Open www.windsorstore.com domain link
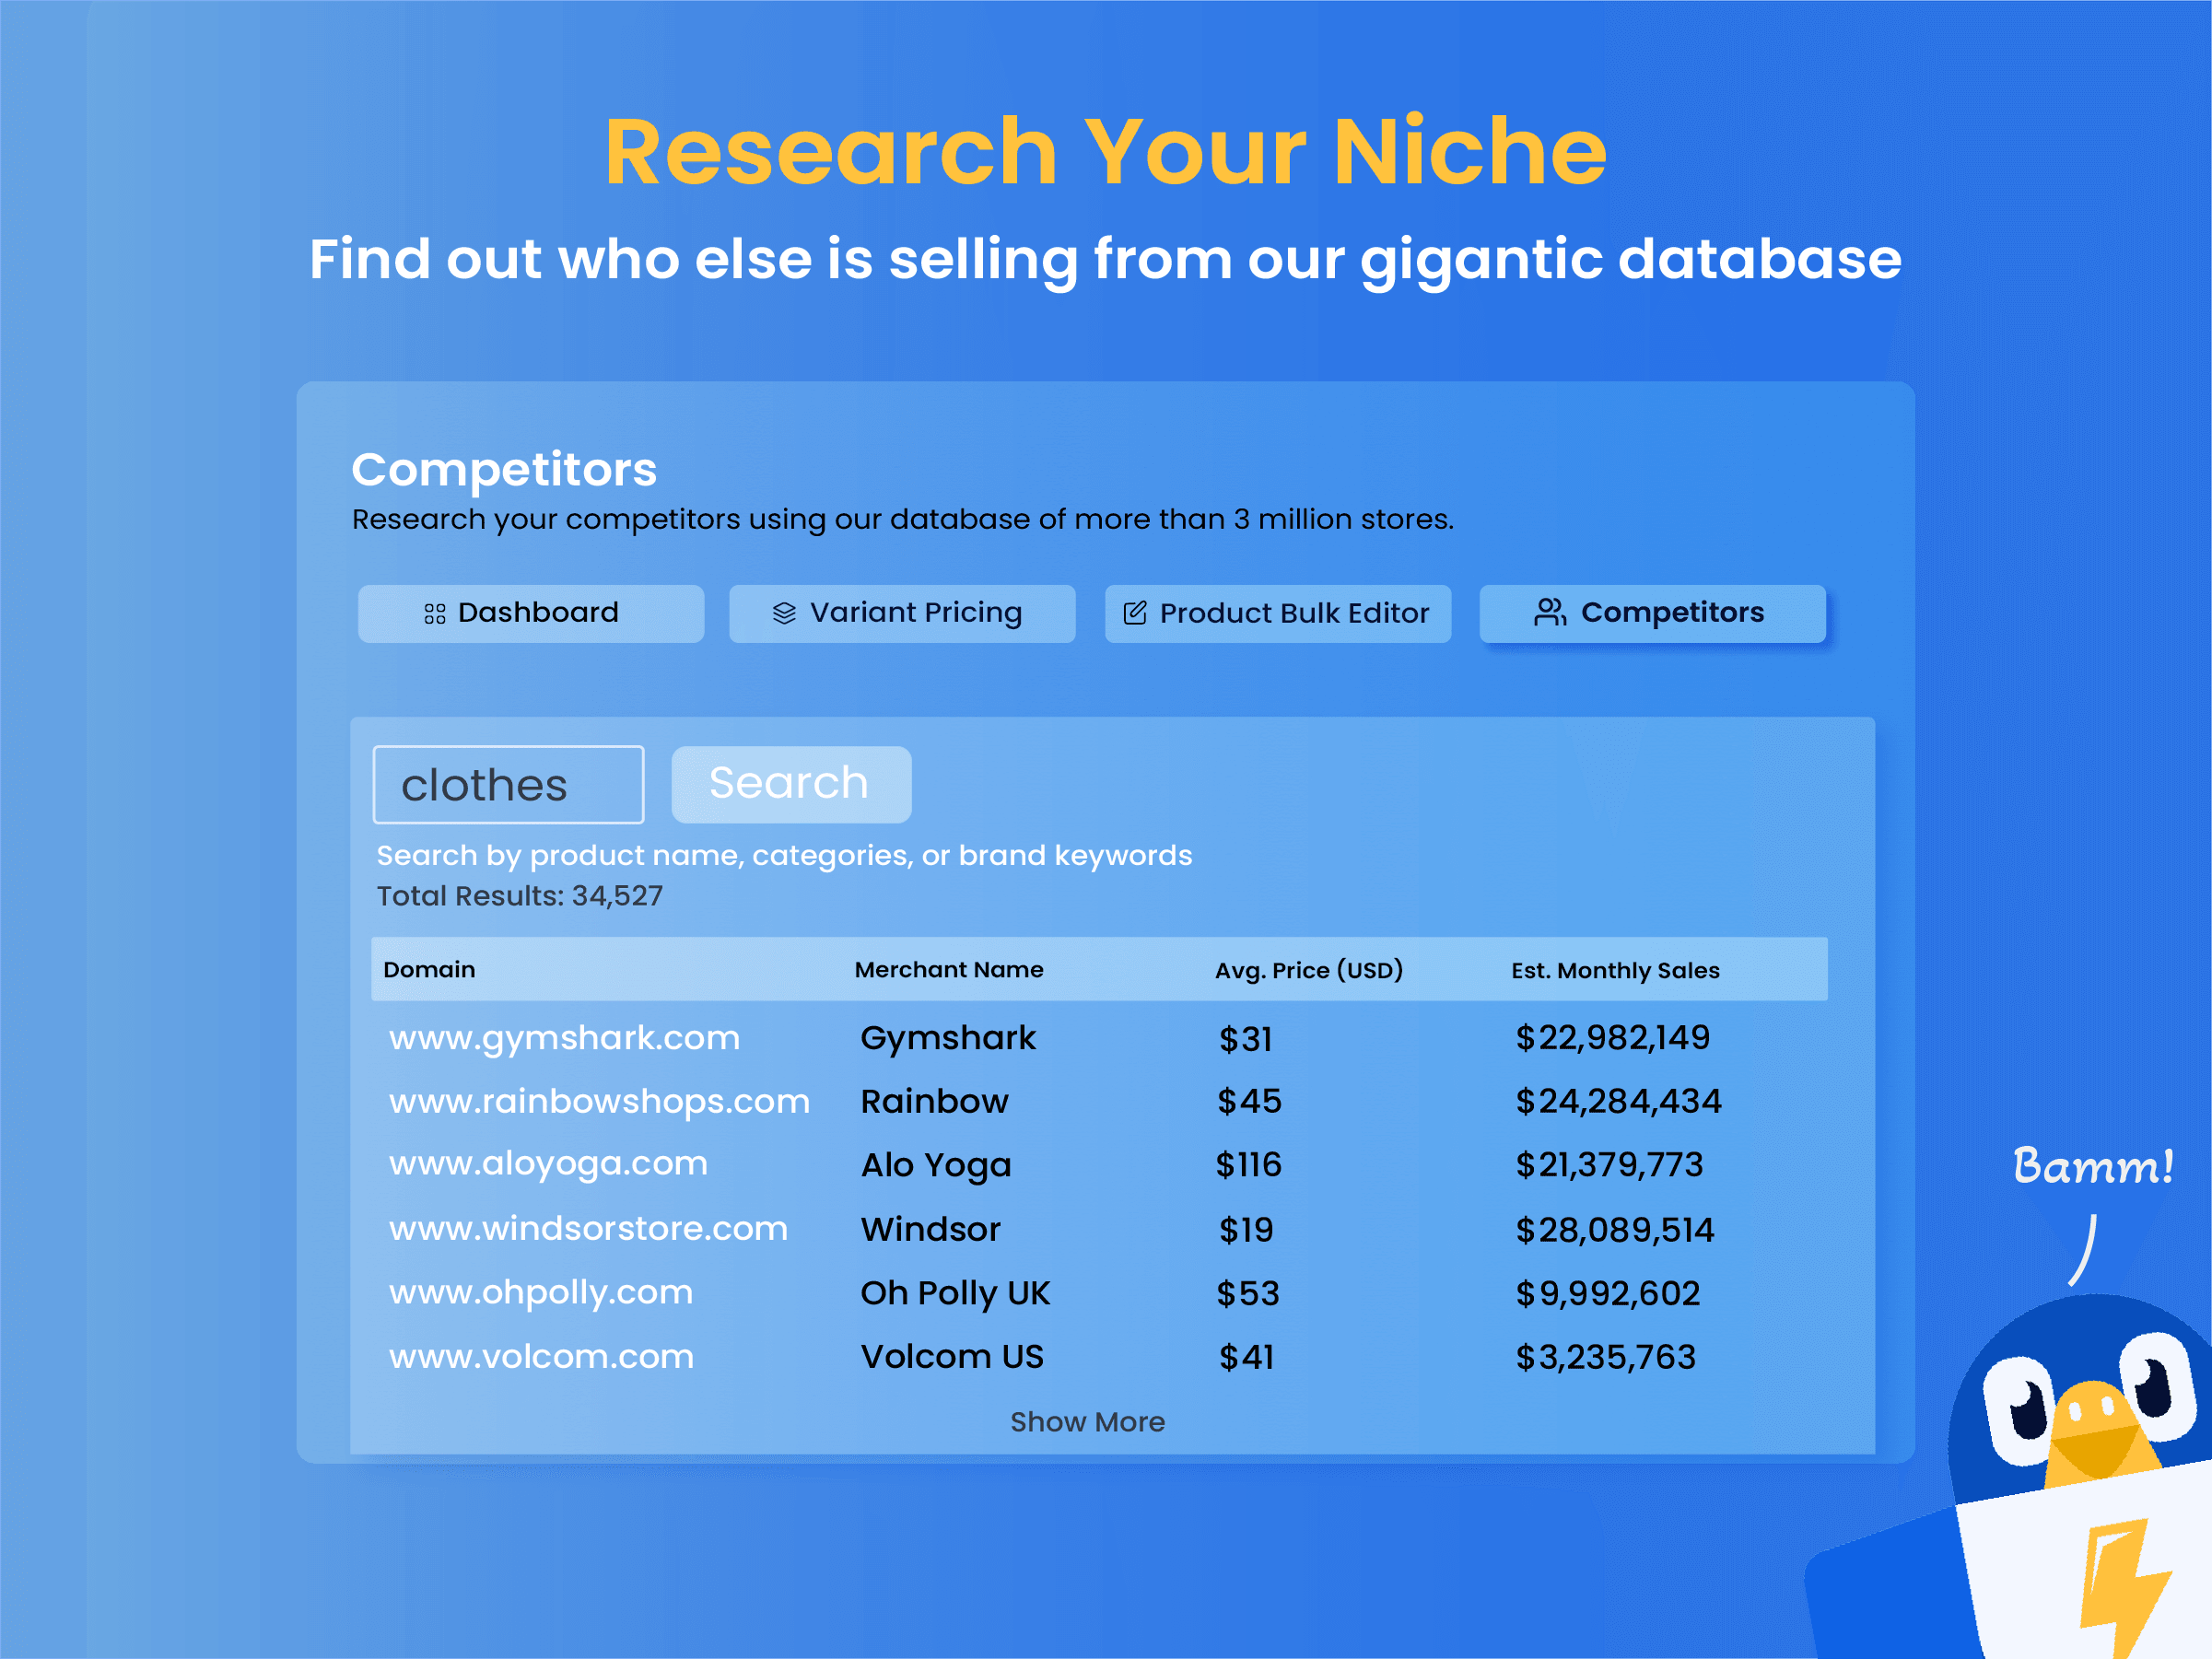Image resolution: width=2212 pixels, height=1659 pixels. [x=588, y=1229]
